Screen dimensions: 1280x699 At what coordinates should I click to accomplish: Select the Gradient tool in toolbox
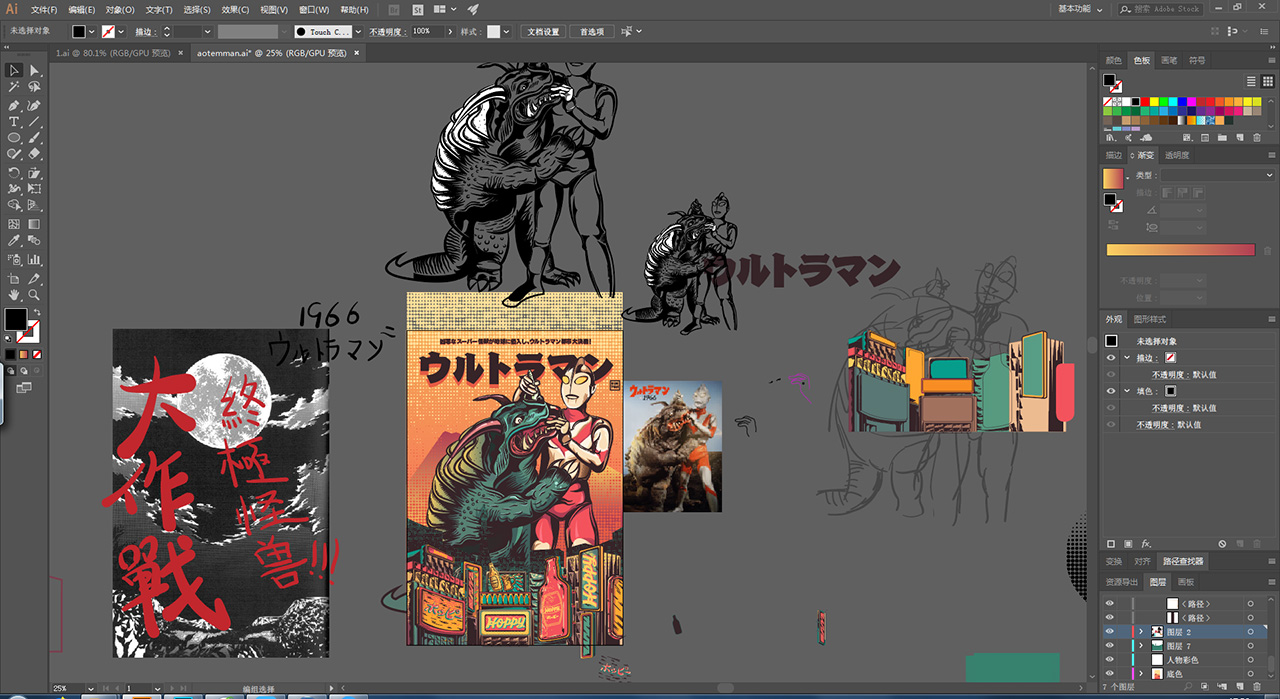[34, 224]
